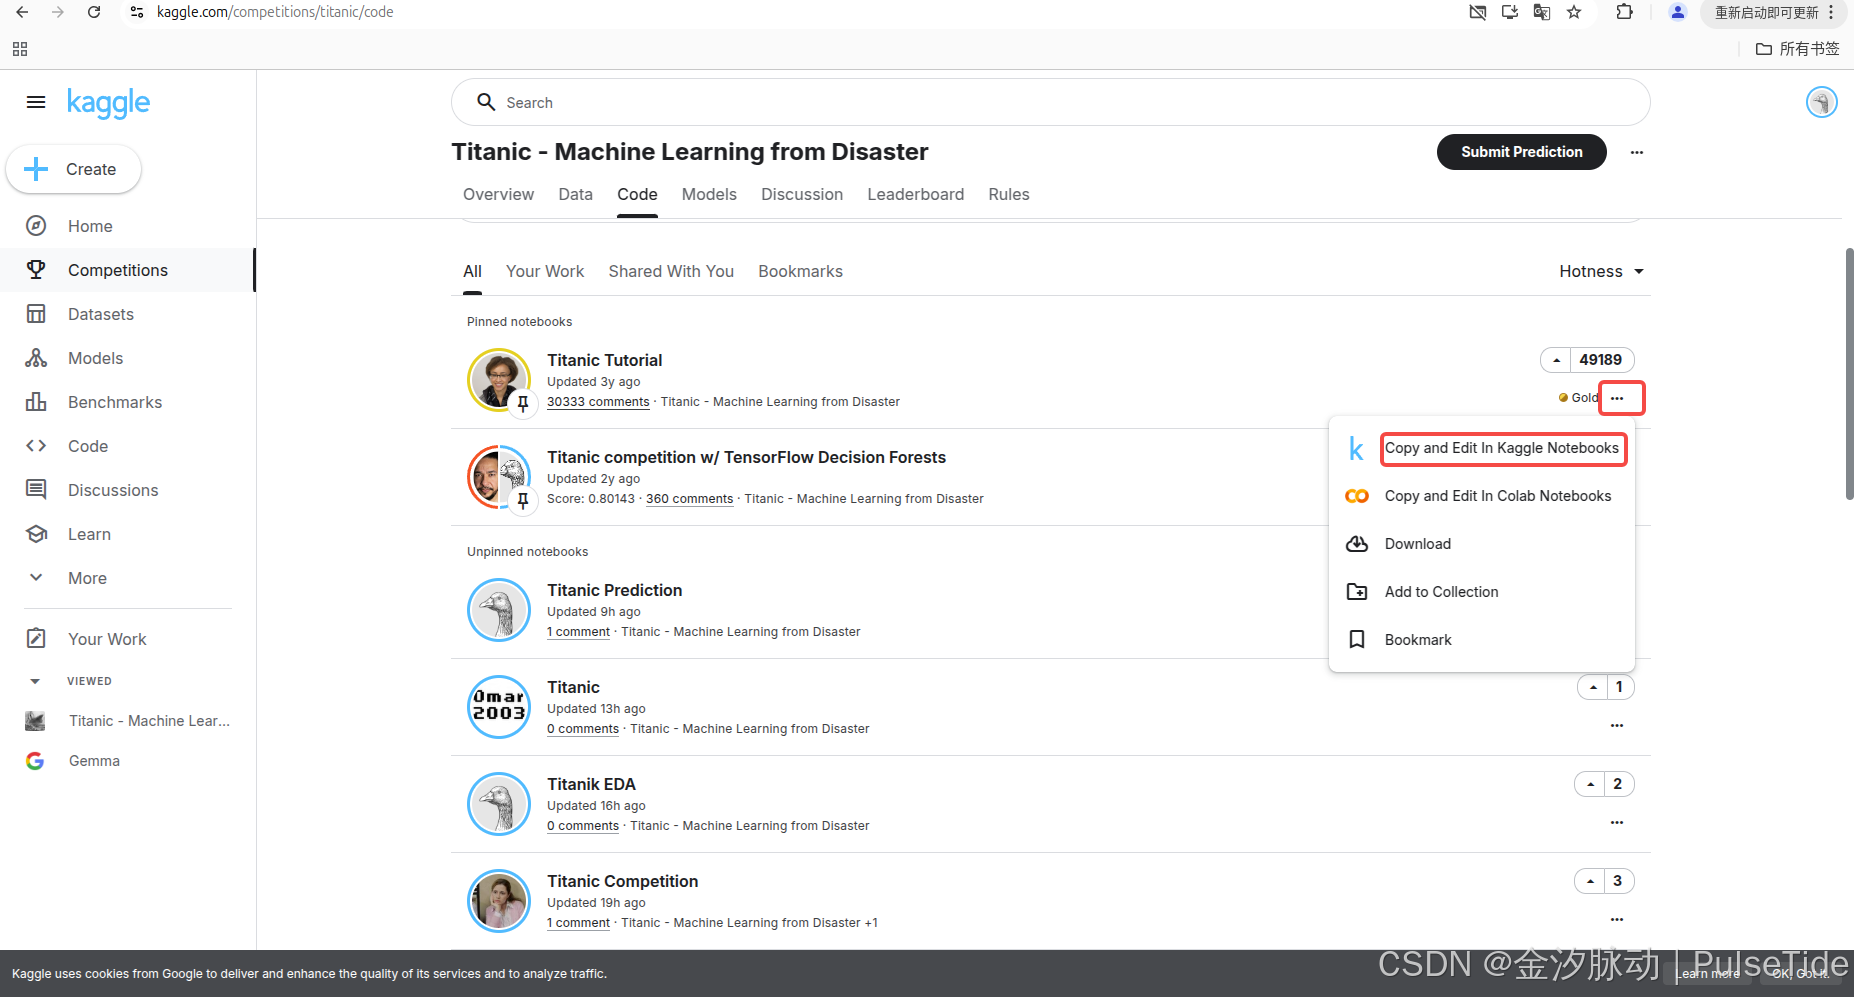Switch to the Overview tab
Image resolution: width=1854 pixels, height=997 pixels.
pos(498,194)
